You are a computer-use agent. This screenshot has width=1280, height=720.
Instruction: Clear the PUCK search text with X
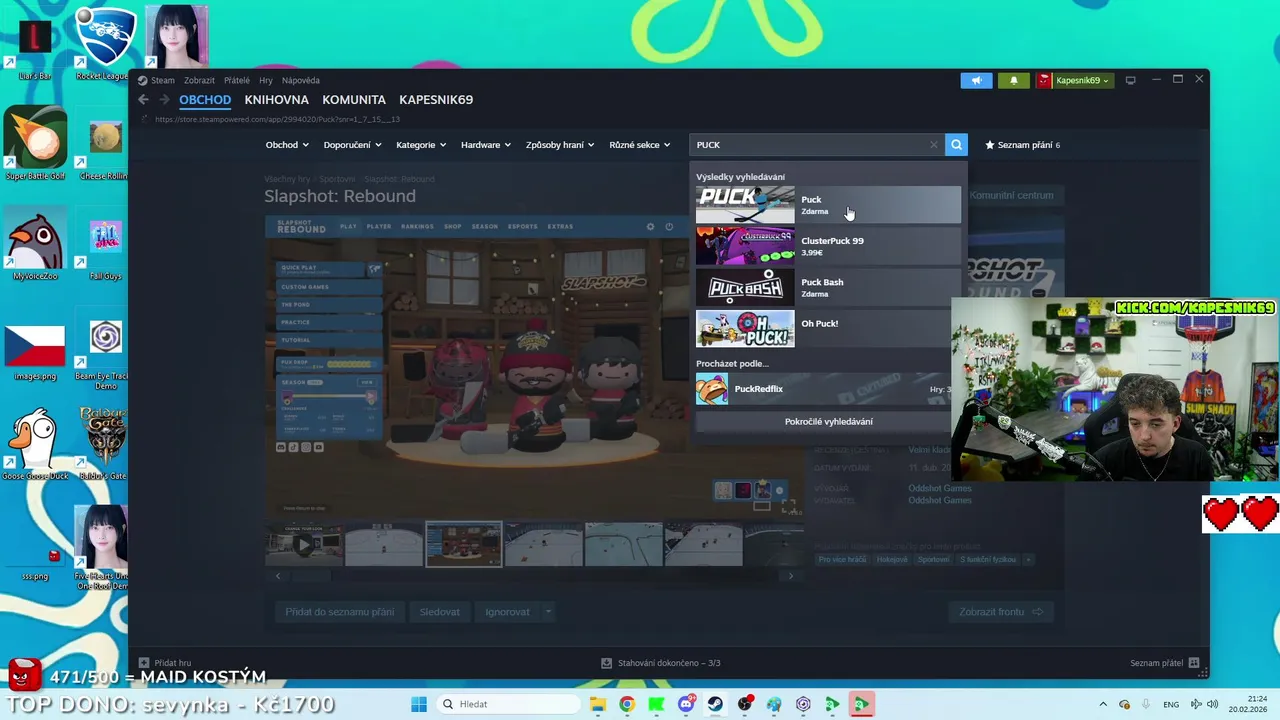click(x=934, y=145)
